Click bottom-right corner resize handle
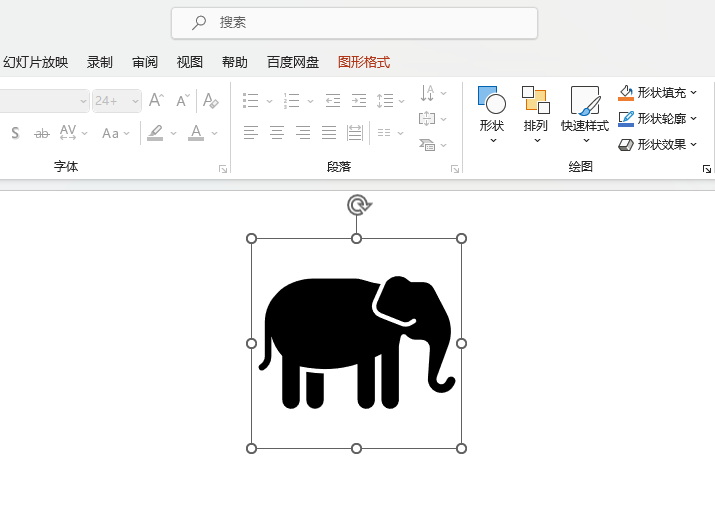Viewport: 715px width, 528px height. 461,448
